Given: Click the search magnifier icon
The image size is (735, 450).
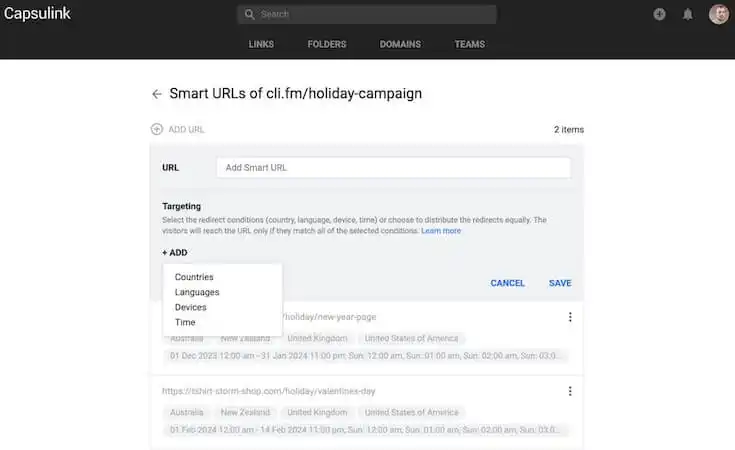Looking at the screenshot, I should coord(249,15).
